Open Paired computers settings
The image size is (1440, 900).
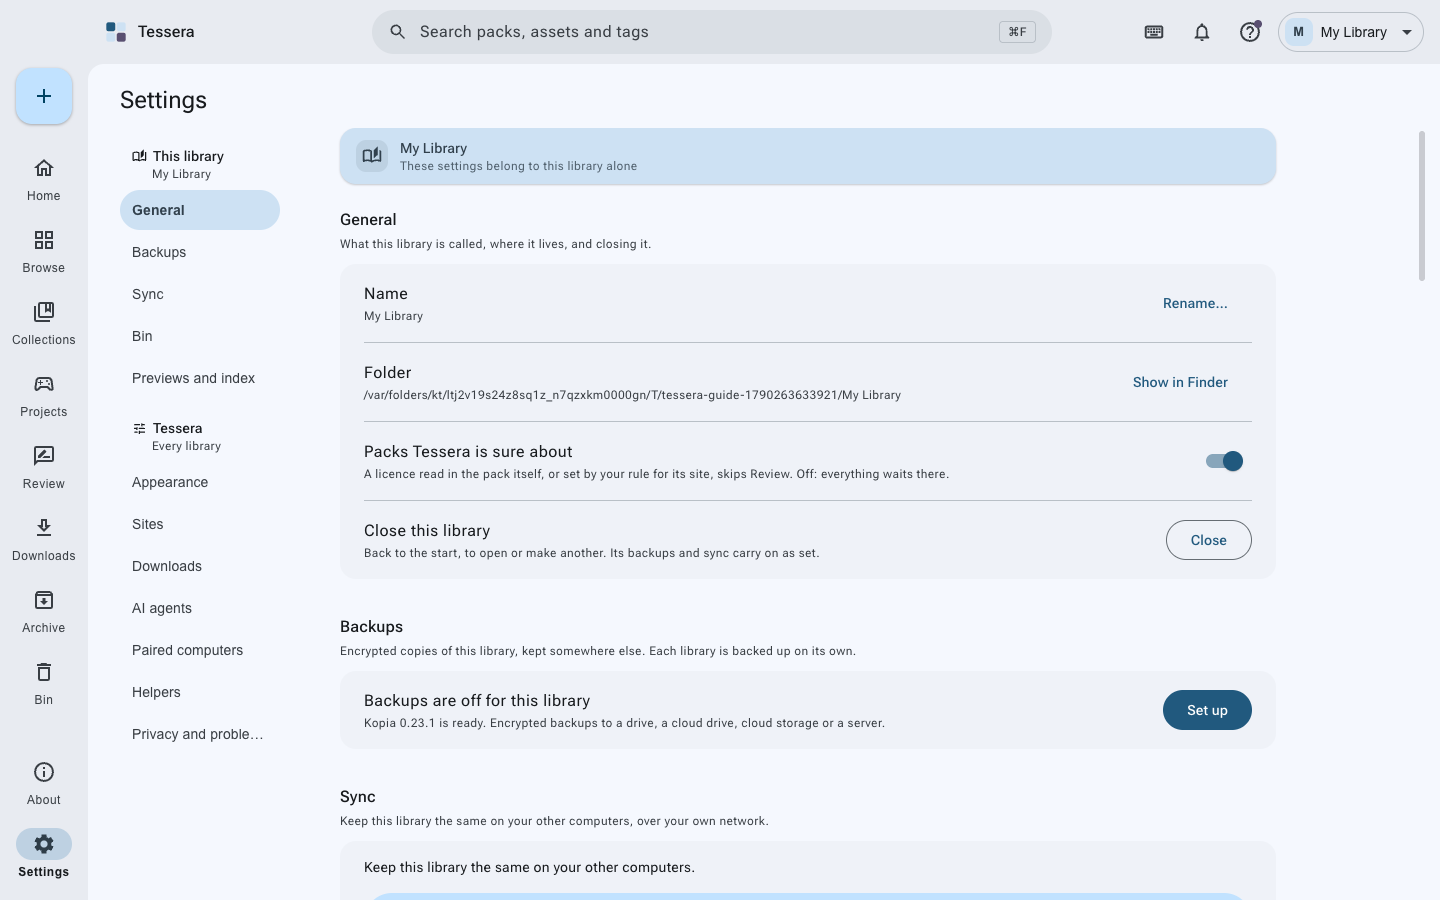200,650
